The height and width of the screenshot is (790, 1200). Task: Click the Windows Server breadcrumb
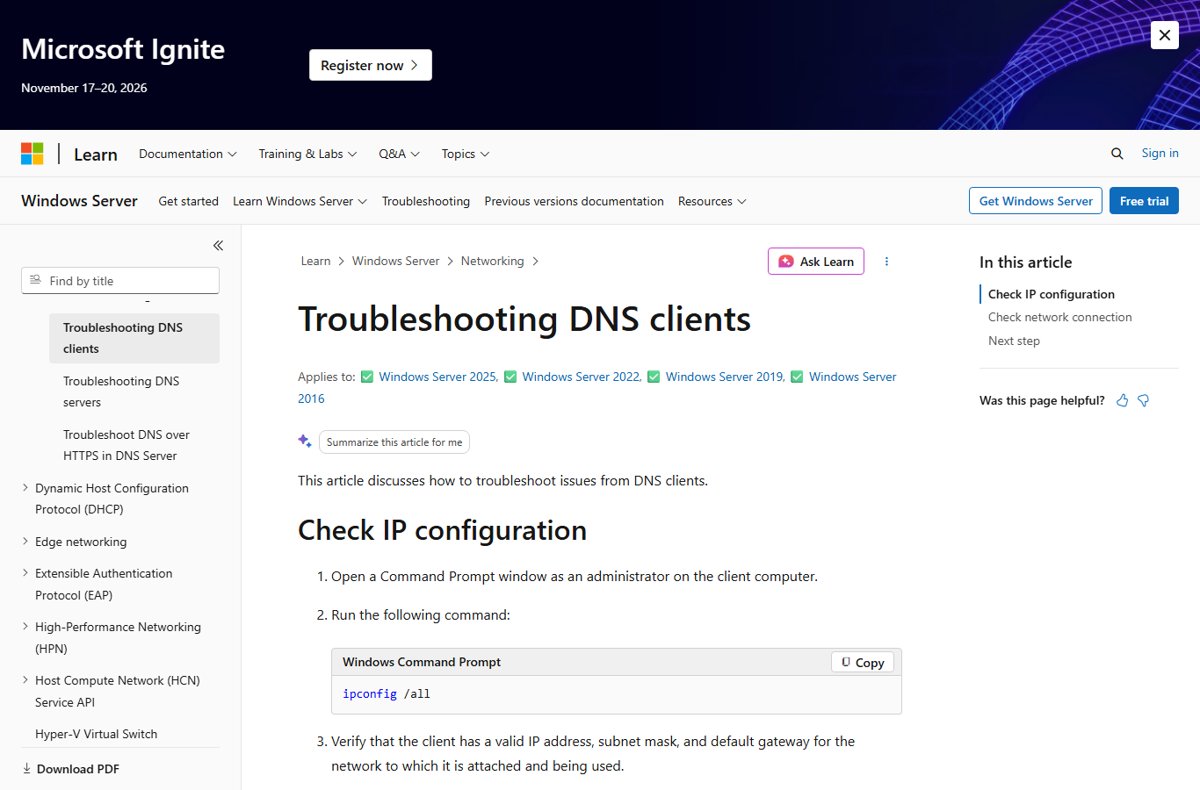coord(396,261)
